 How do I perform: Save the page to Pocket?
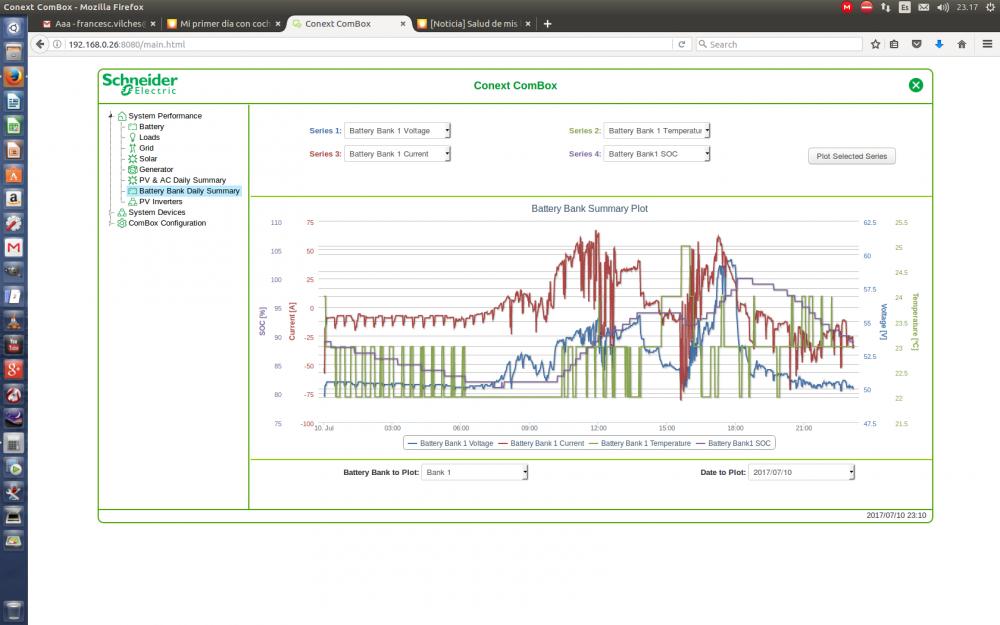click(916, 44)
